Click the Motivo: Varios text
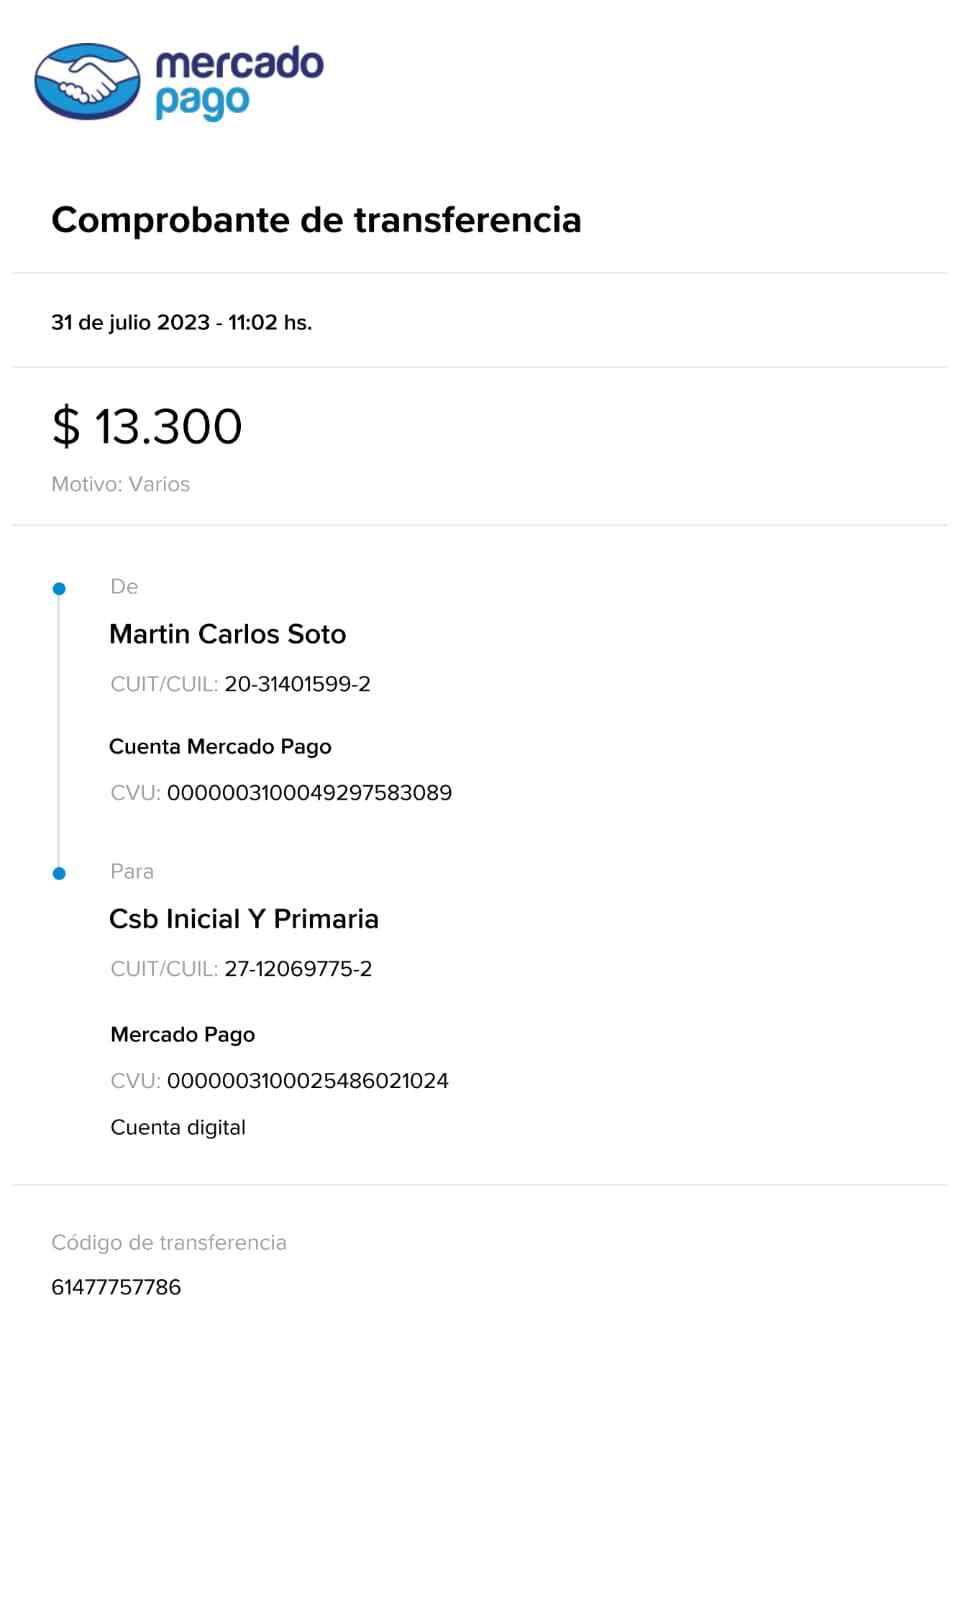This screenshot has height=1600, width=960. coord(120,484)
